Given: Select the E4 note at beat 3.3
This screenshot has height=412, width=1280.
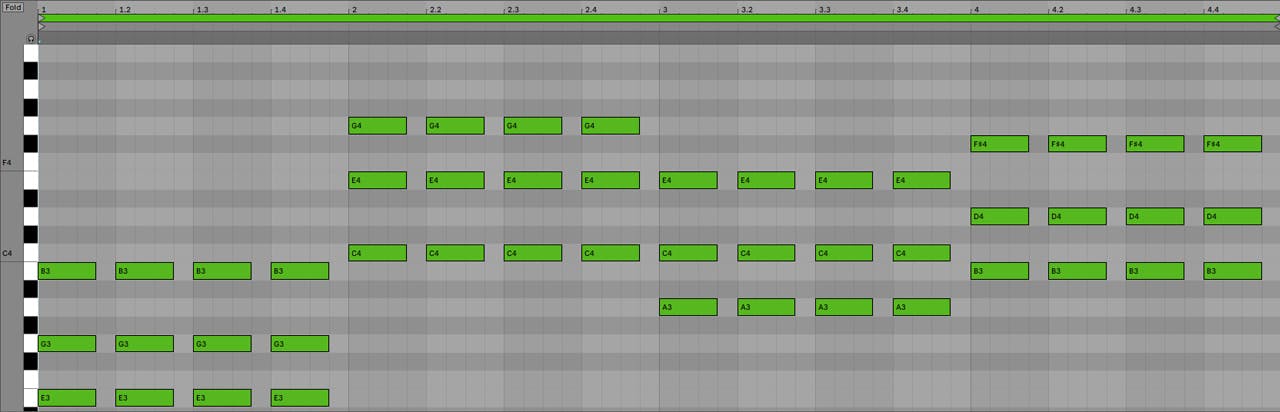Looking at the screenshot, I should point(843,180).
